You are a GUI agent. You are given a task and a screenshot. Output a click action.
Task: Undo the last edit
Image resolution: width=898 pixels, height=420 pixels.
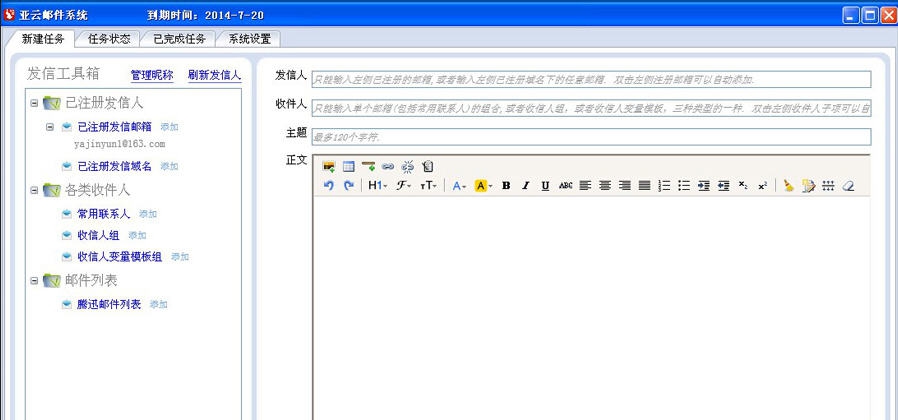tap(329, 186)
